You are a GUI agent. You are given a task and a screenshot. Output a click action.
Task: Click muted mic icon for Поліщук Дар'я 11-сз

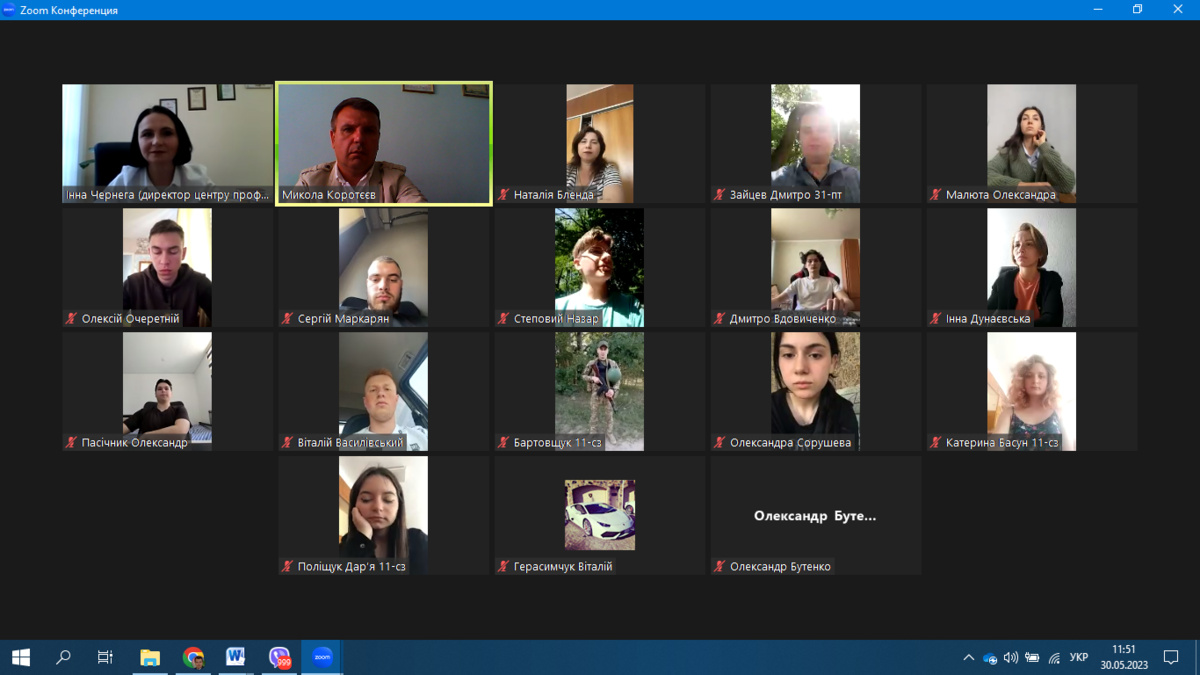coord(288,566)
